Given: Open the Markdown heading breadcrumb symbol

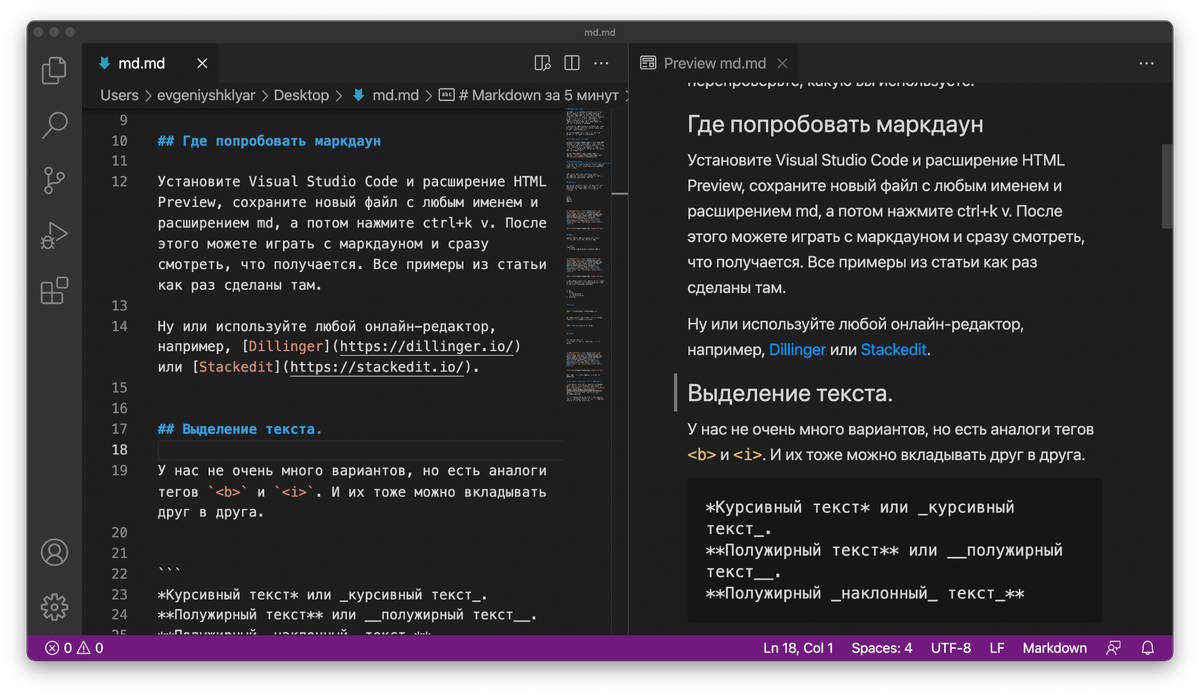Looking at the screenshot, I should (x=529, y=95).
